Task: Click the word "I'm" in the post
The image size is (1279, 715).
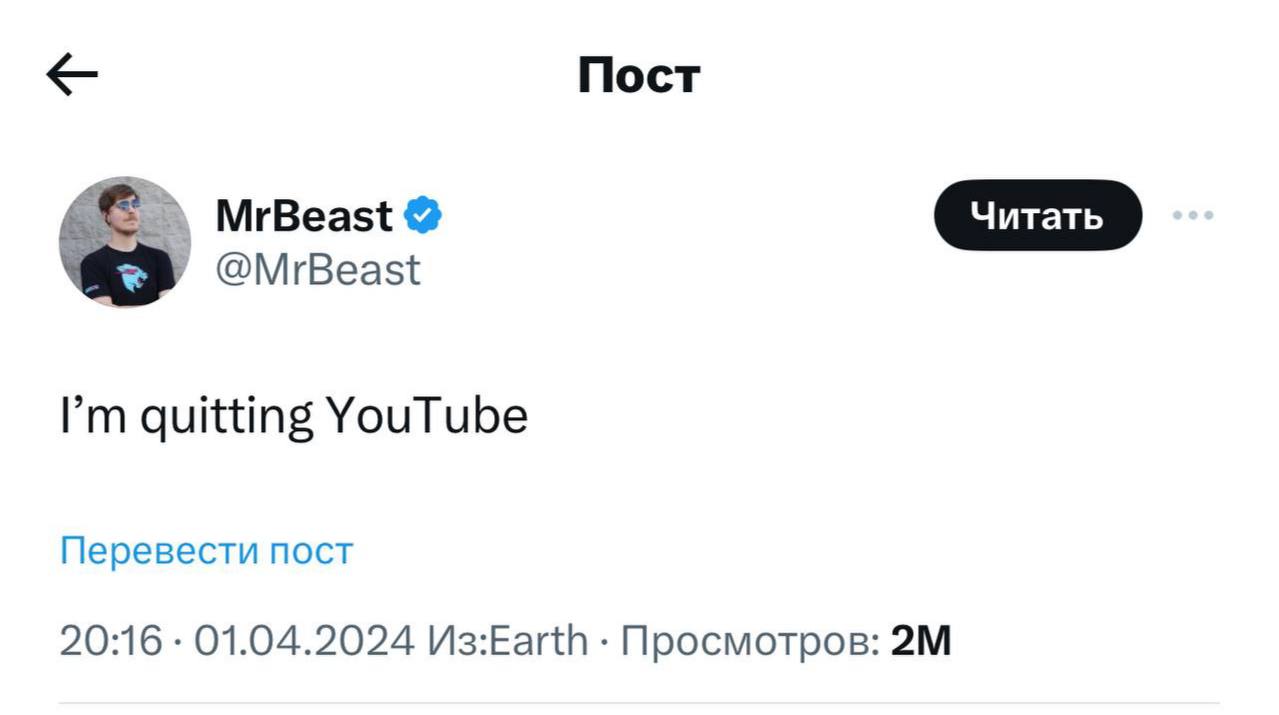Action: [93, 416]
